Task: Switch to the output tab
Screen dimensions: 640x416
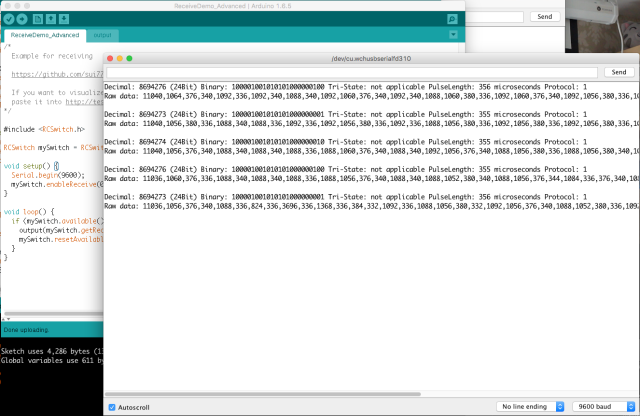Action: (102, 35)
